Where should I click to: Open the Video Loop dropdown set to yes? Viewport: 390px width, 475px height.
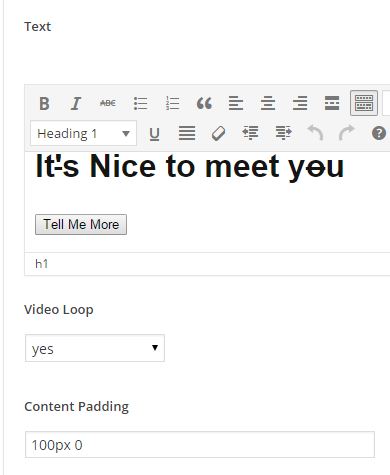pos(95,348)
